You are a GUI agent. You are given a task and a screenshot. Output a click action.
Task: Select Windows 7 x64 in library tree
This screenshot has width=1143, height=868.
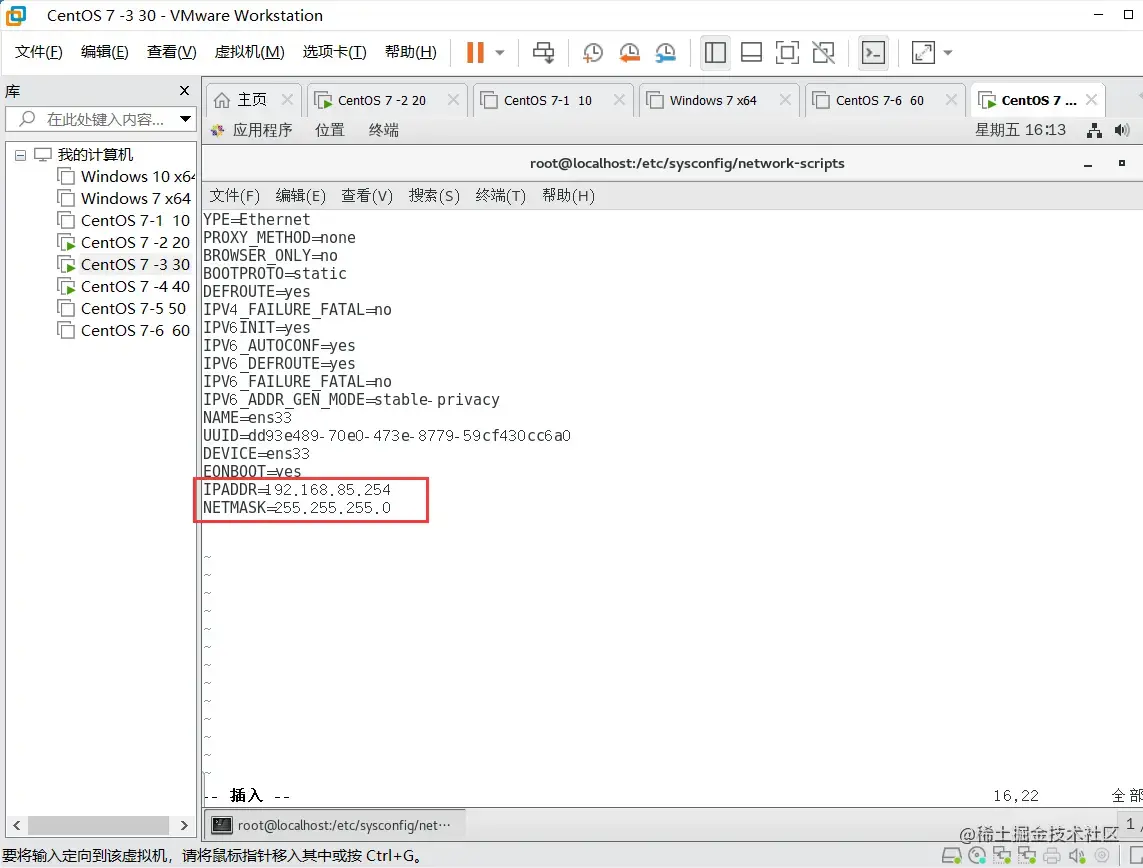point(125,198)
